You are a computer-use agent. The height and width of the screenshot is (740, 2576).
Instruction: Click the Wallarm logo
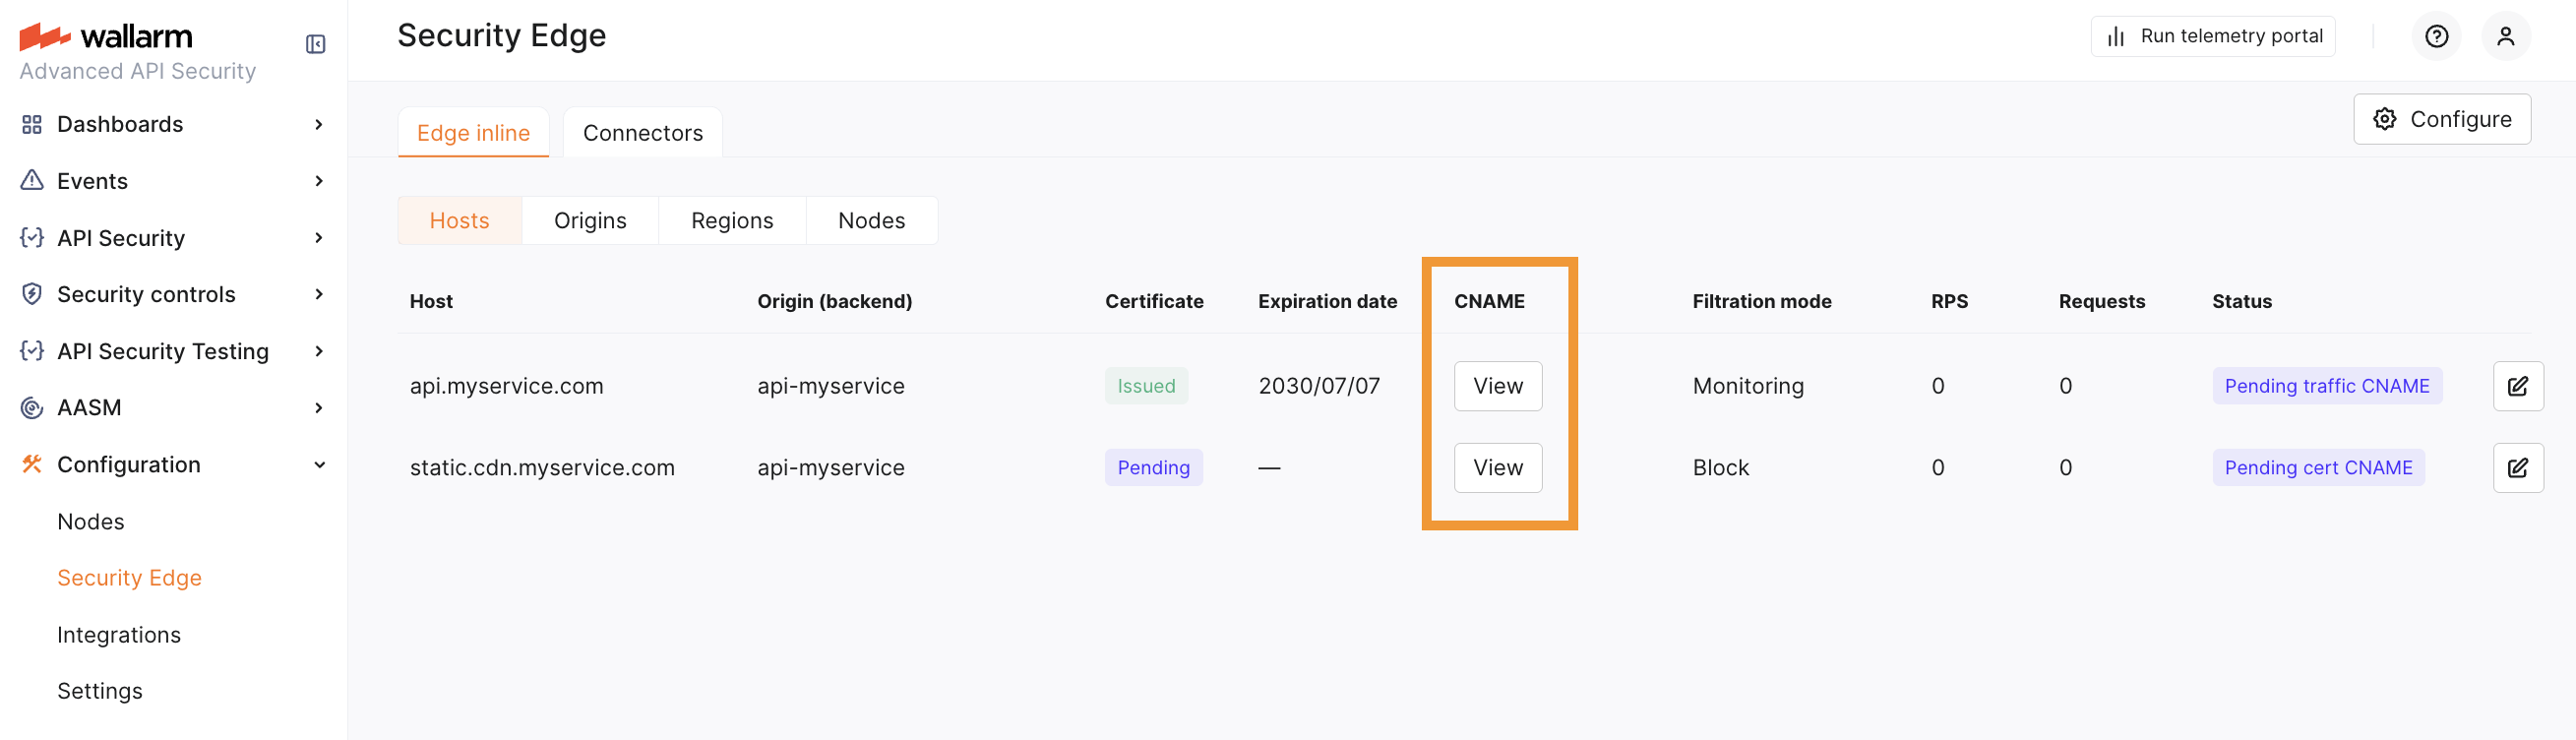click(x=106, y=37)
